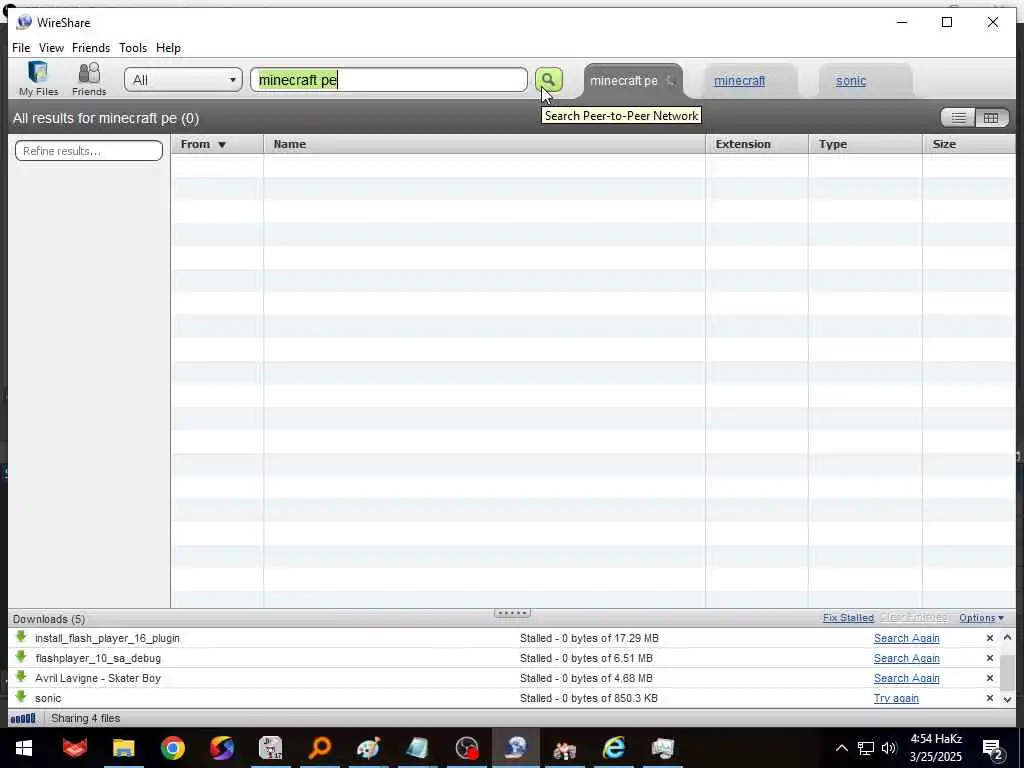This screenshot has width=1024, height=768.
Task: Cancel the Avril Lavigne - Skater Boy download
Action: tap(989, 678)
